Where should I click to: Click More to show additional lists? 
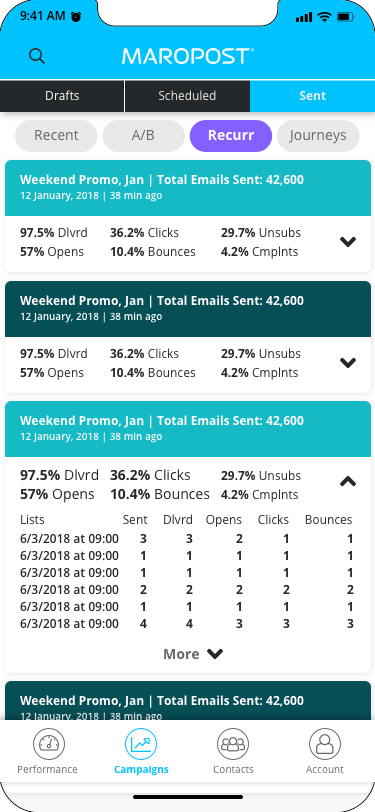(x=193, y=654)
